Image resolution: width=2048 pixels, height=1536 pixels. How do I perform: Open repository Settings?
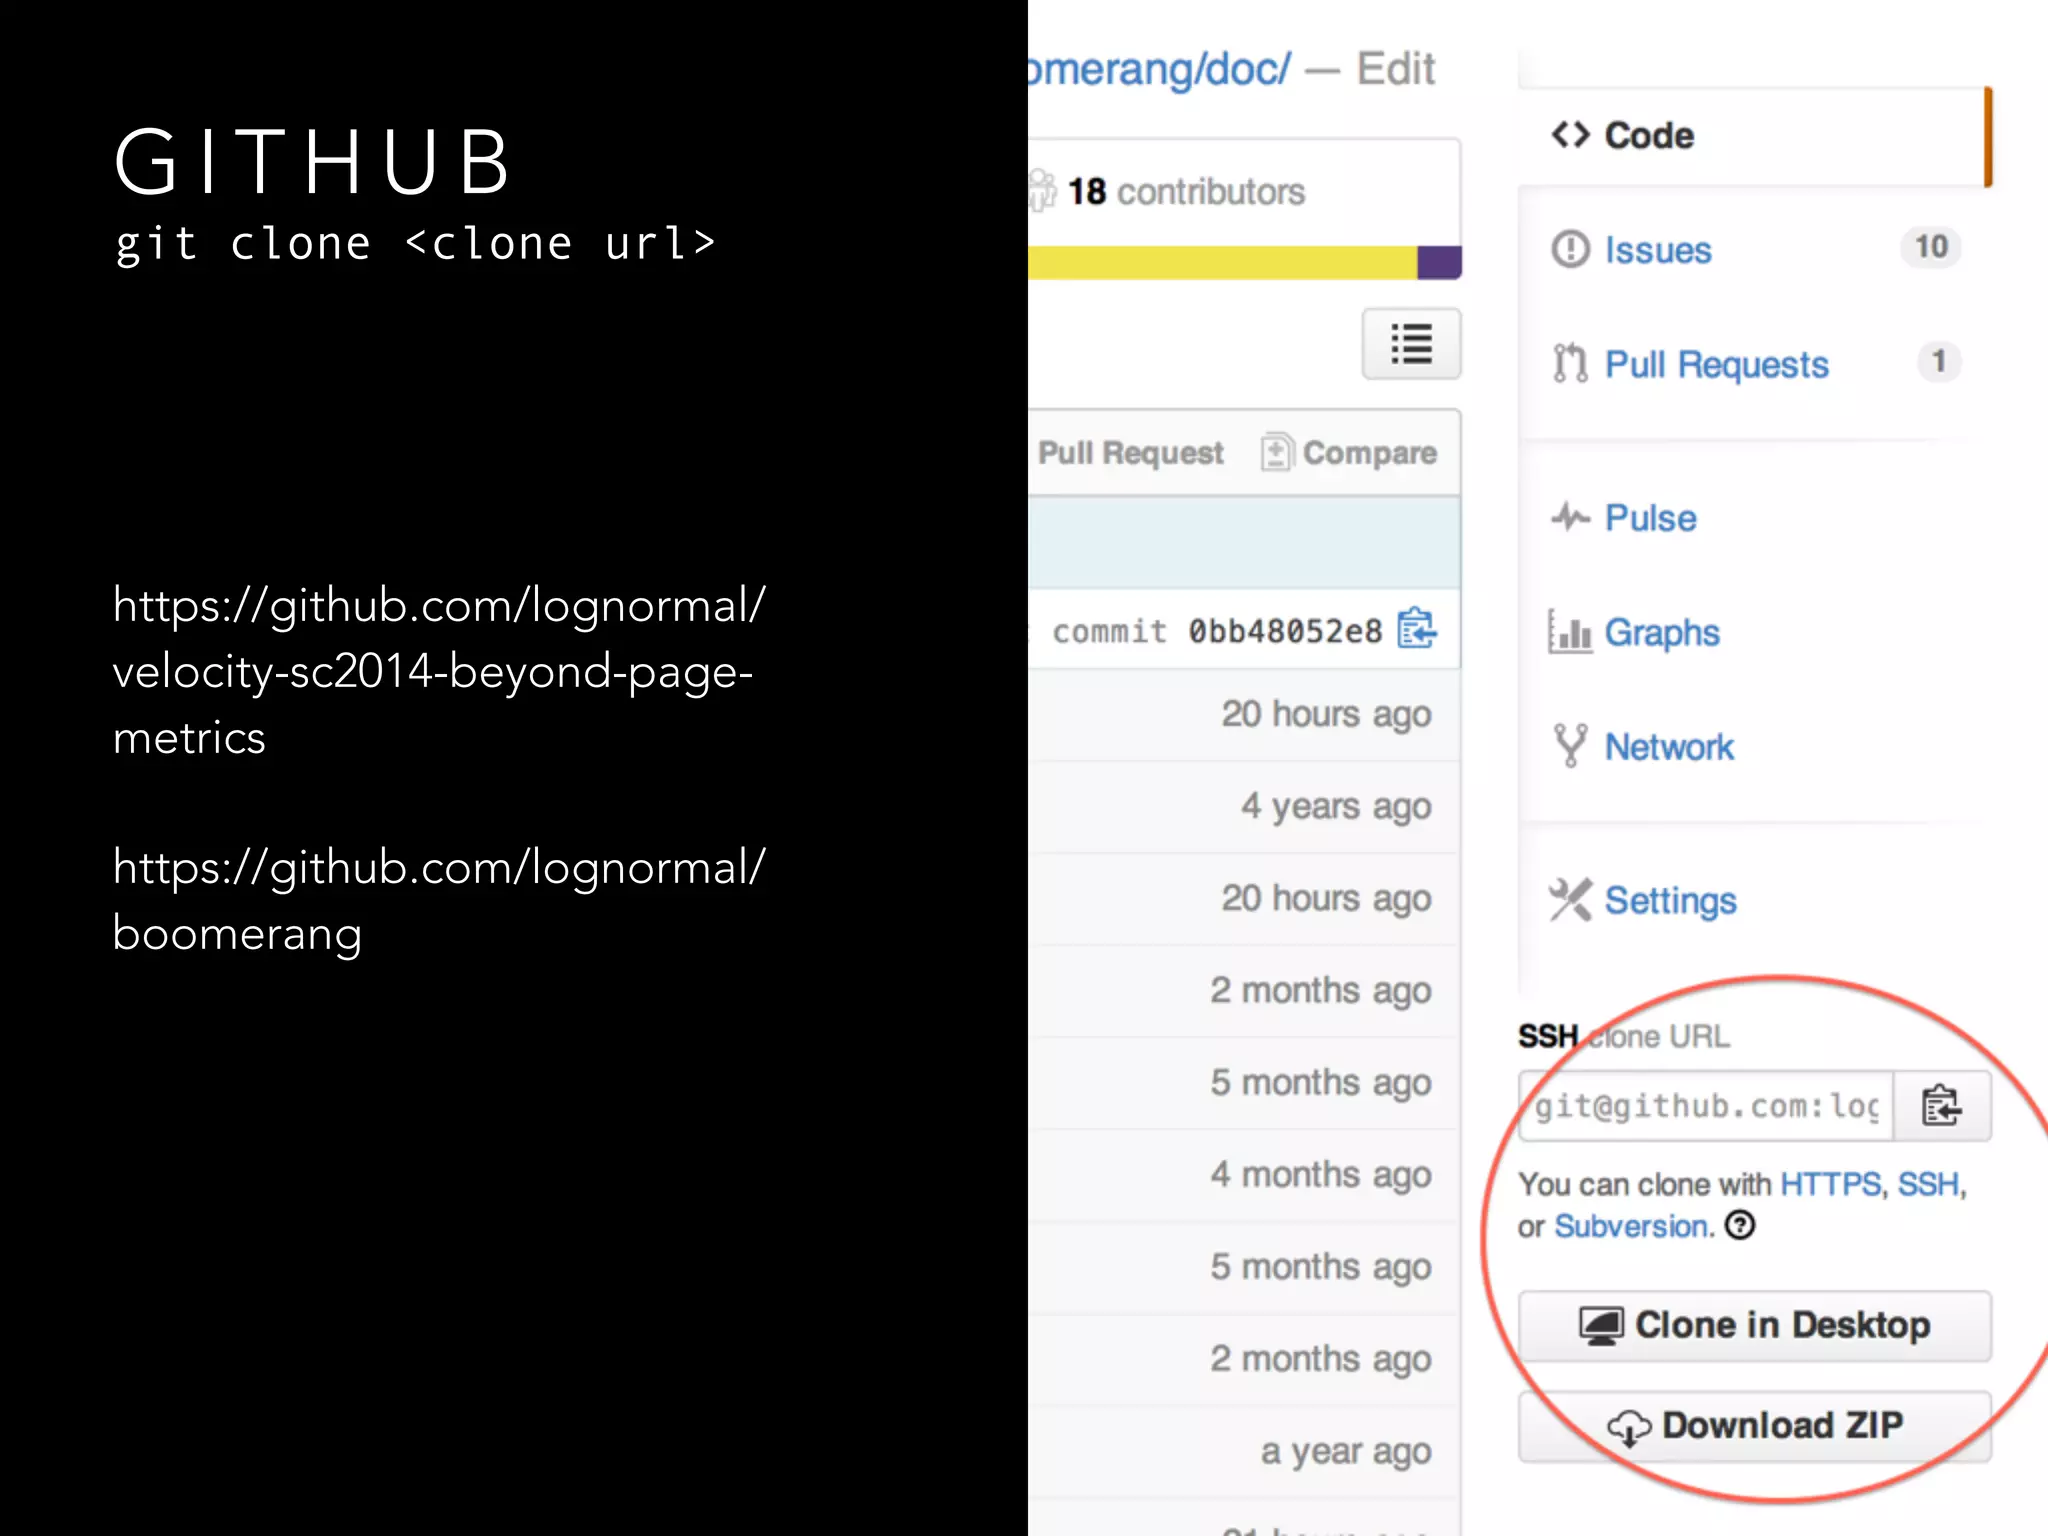coord(1670,901)
